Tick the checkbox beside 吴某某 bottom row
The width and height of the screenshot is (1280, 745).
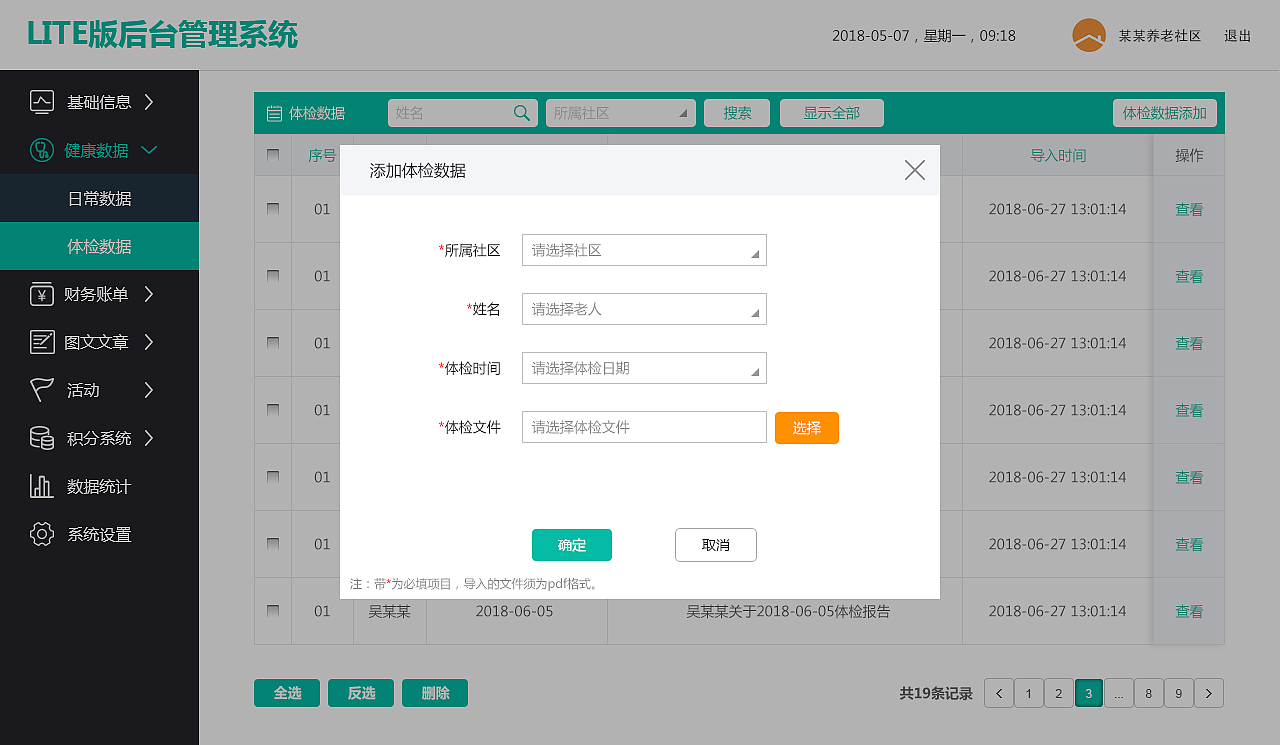click(273, 611)
